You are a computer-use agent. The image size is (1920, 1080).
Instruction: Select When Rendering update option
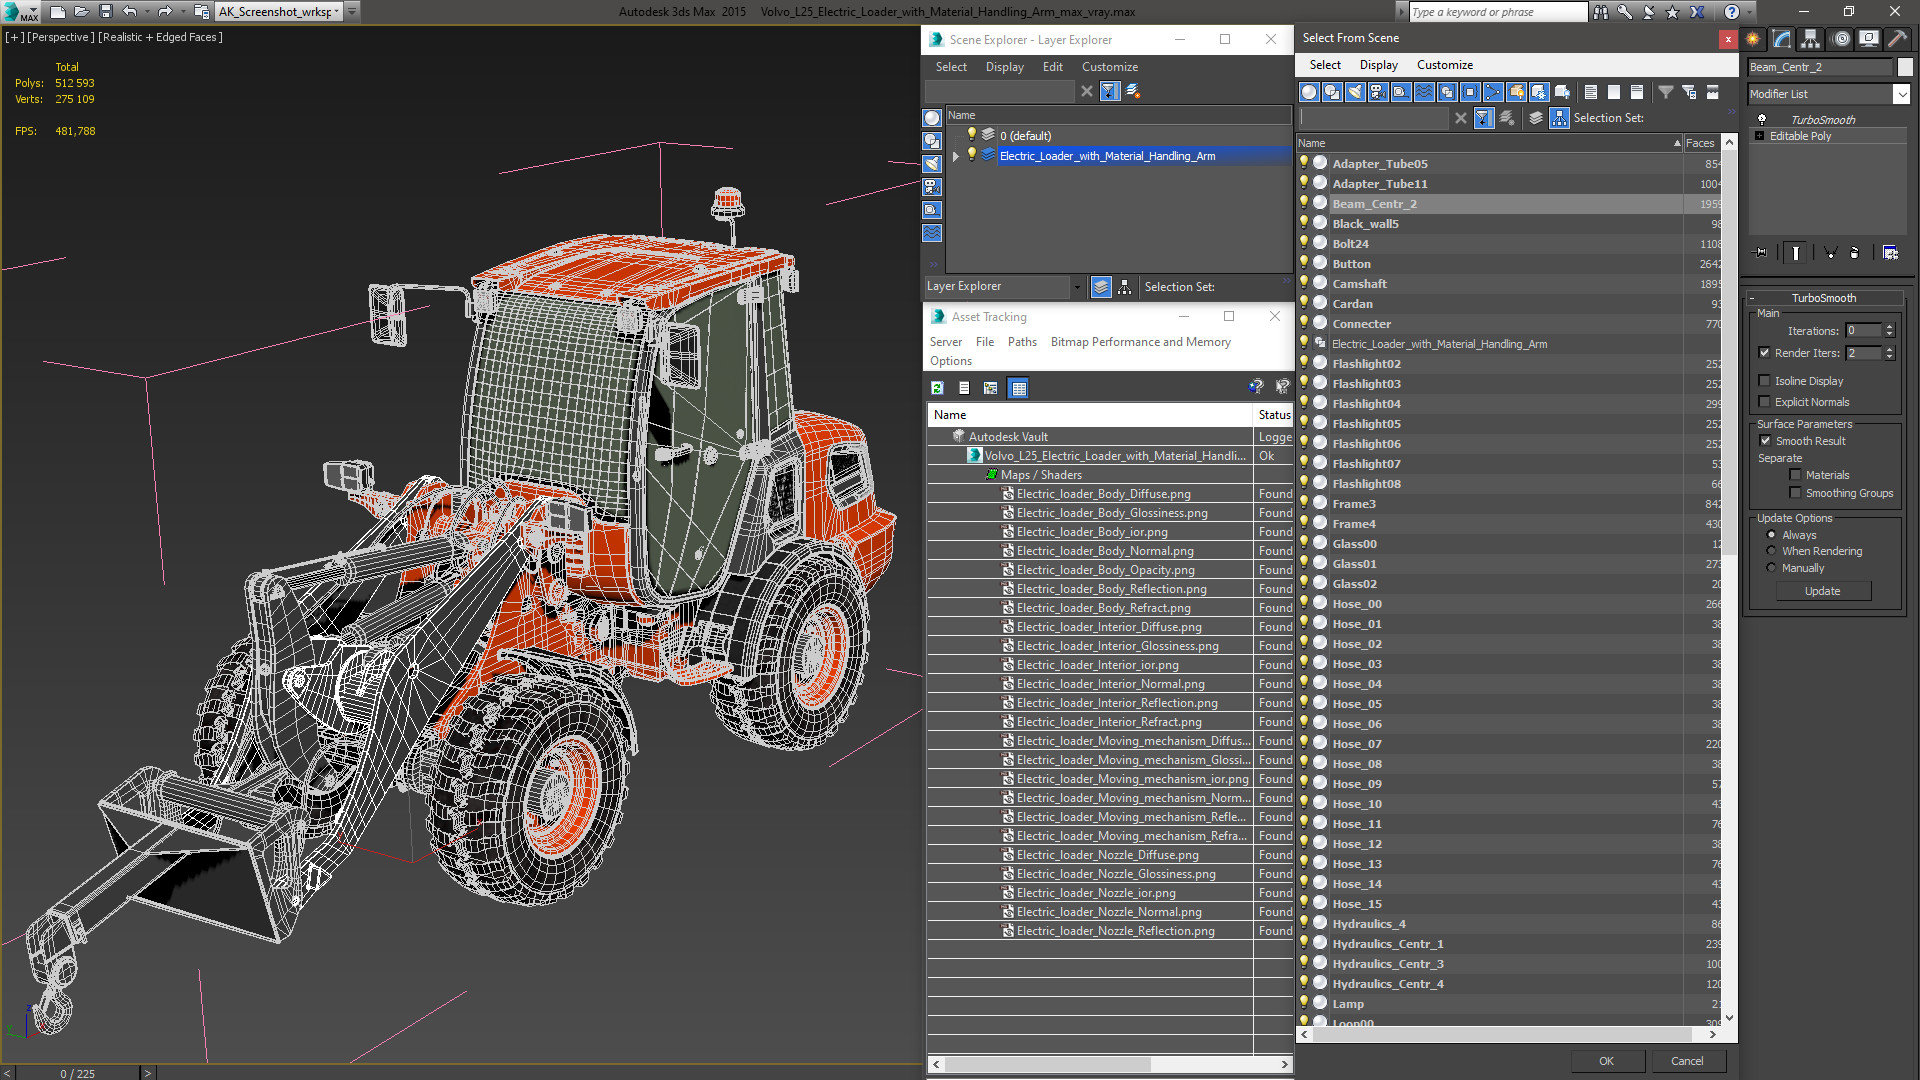[1771, 551]
